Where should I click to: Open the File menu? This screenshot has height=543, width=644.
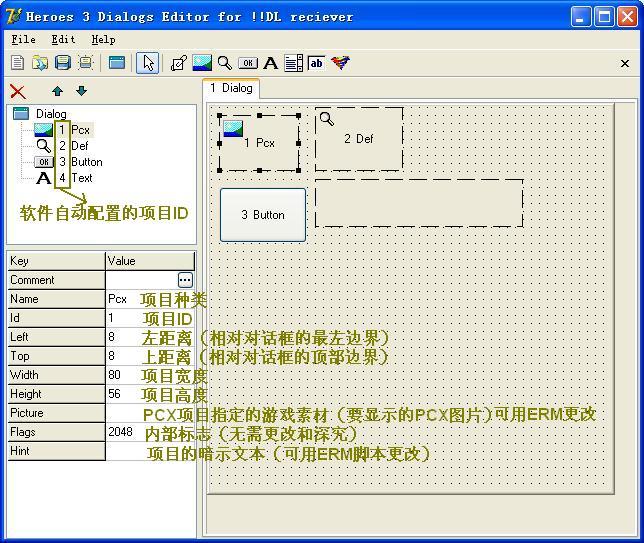coord(23,39)
